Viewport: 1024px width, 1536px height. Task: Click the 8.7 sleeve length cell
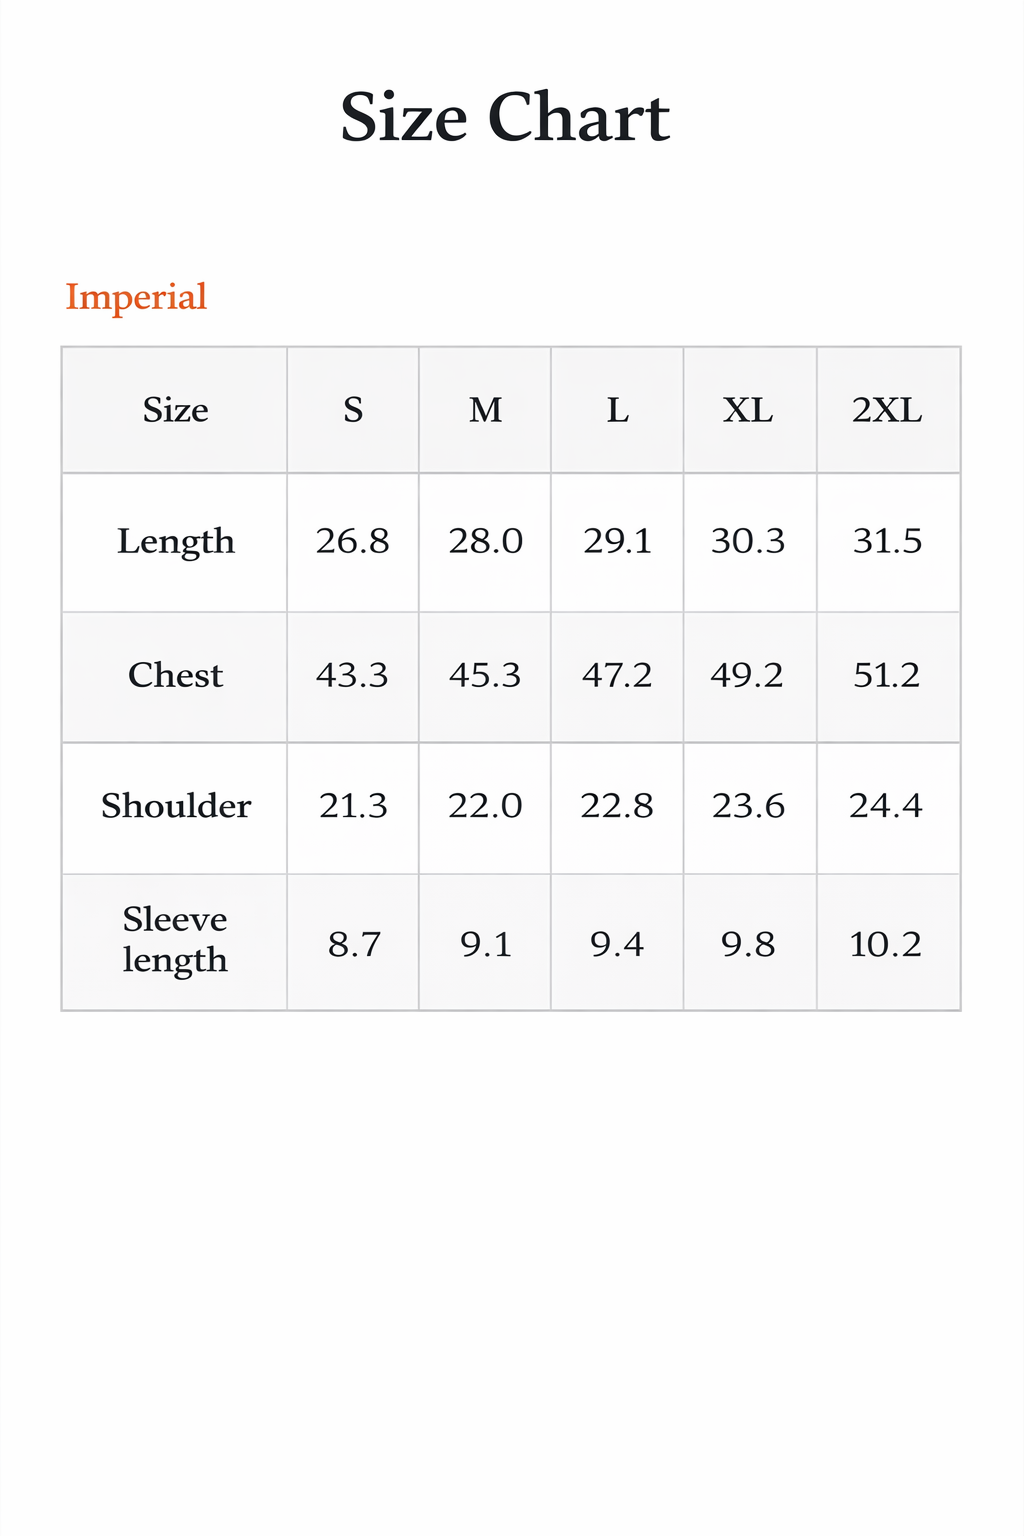pyautogui.click(x=354, y=944)
